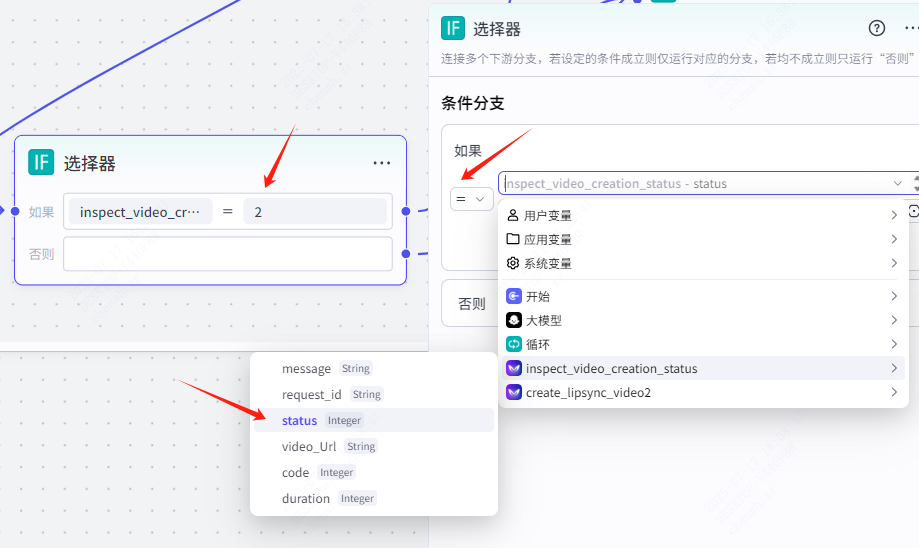Viewport: 919px width, 548px height.
Task: Click the 循环 loop node icon
Action: coord(514,344)
